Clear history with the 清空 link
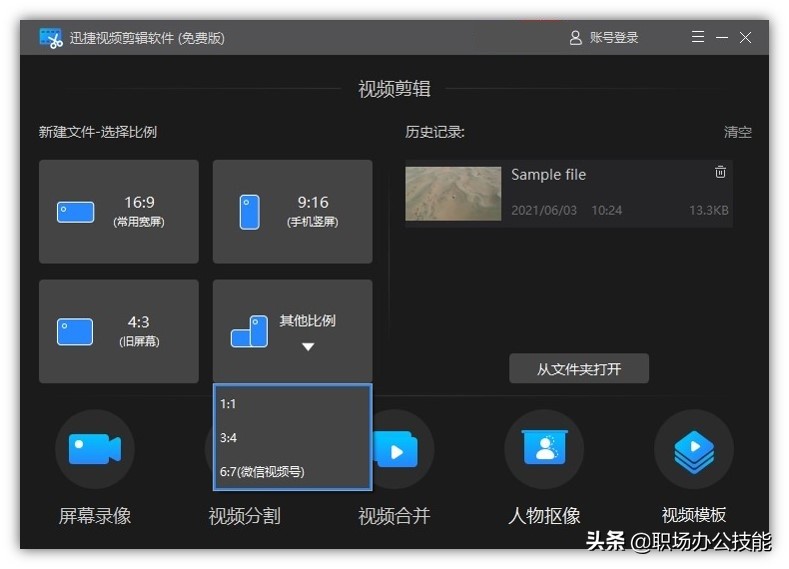The height and width of the screenshot is (569, 789). [x=737, y=132]
